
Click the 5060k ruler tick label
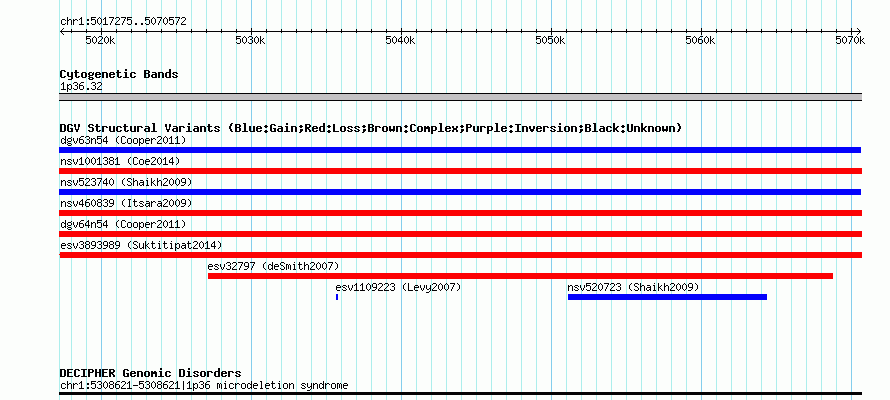[700, 41]
